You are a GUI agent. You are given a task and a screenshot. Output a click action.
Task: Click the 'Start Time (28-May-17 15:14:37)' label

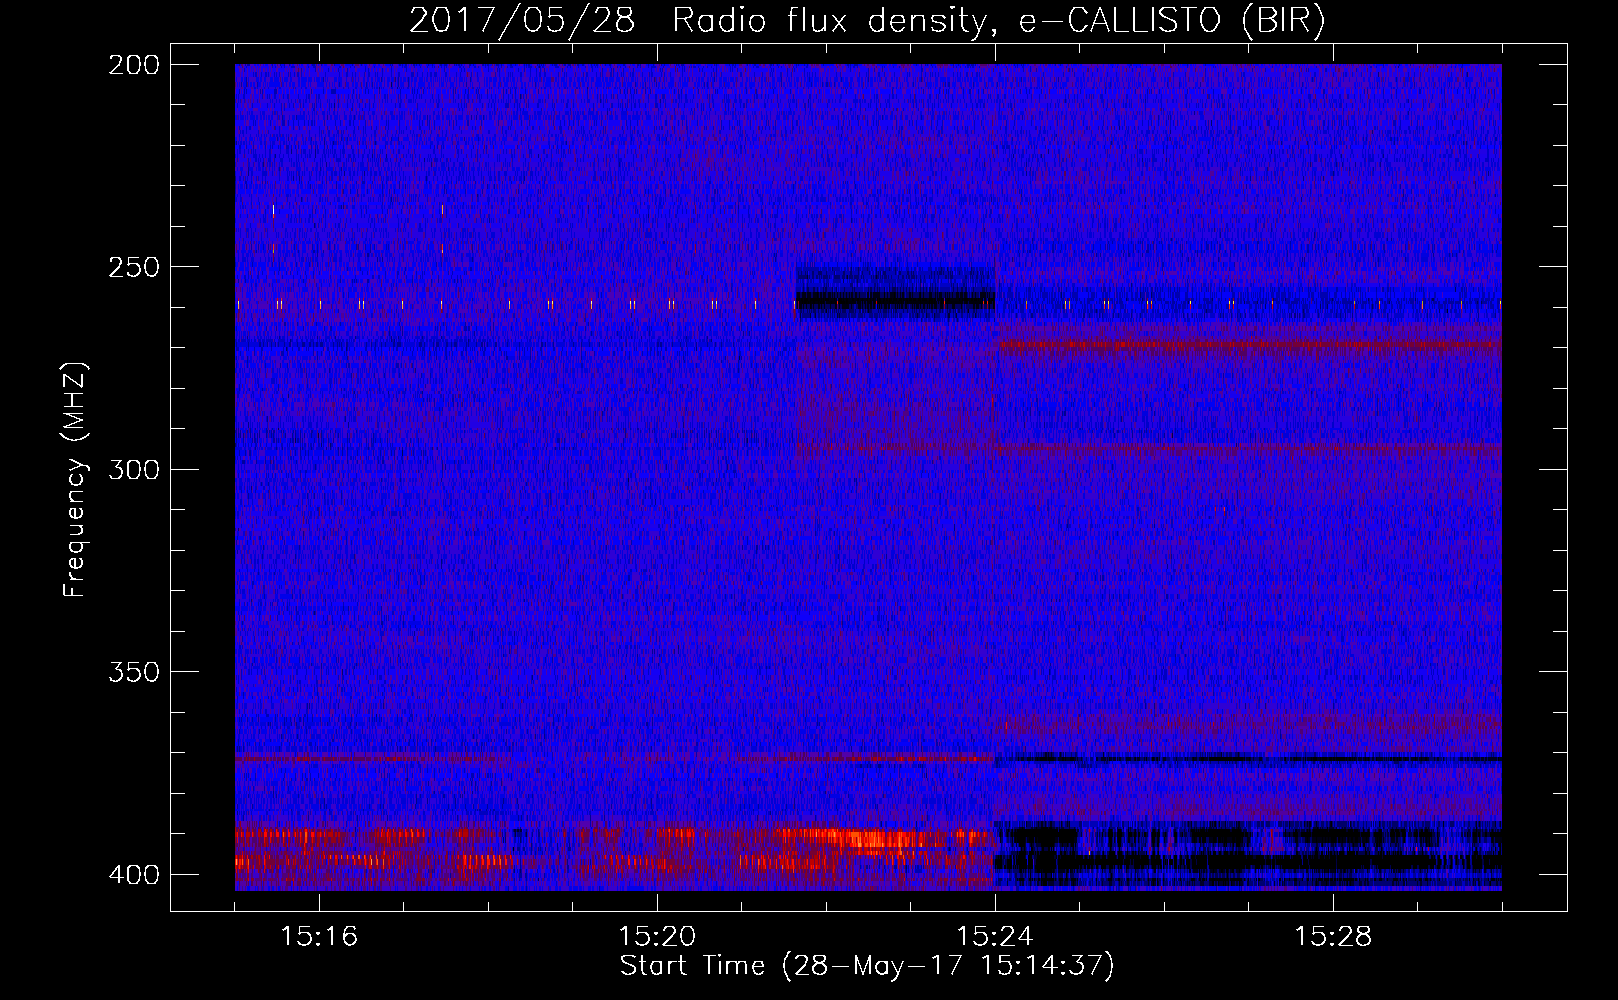(867, 966)
